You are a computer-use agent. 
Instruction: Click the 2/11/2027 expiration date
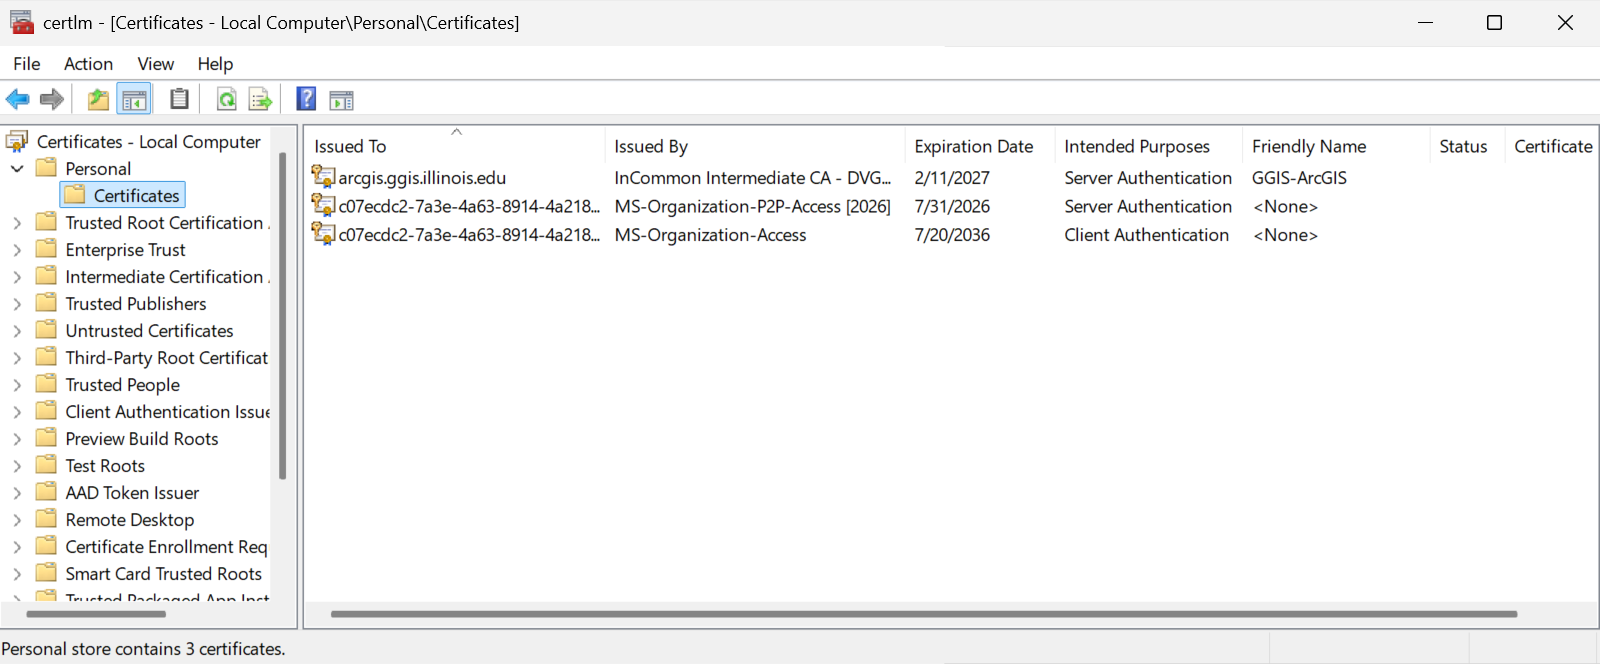pyautogui.click(x=952, y=177)
